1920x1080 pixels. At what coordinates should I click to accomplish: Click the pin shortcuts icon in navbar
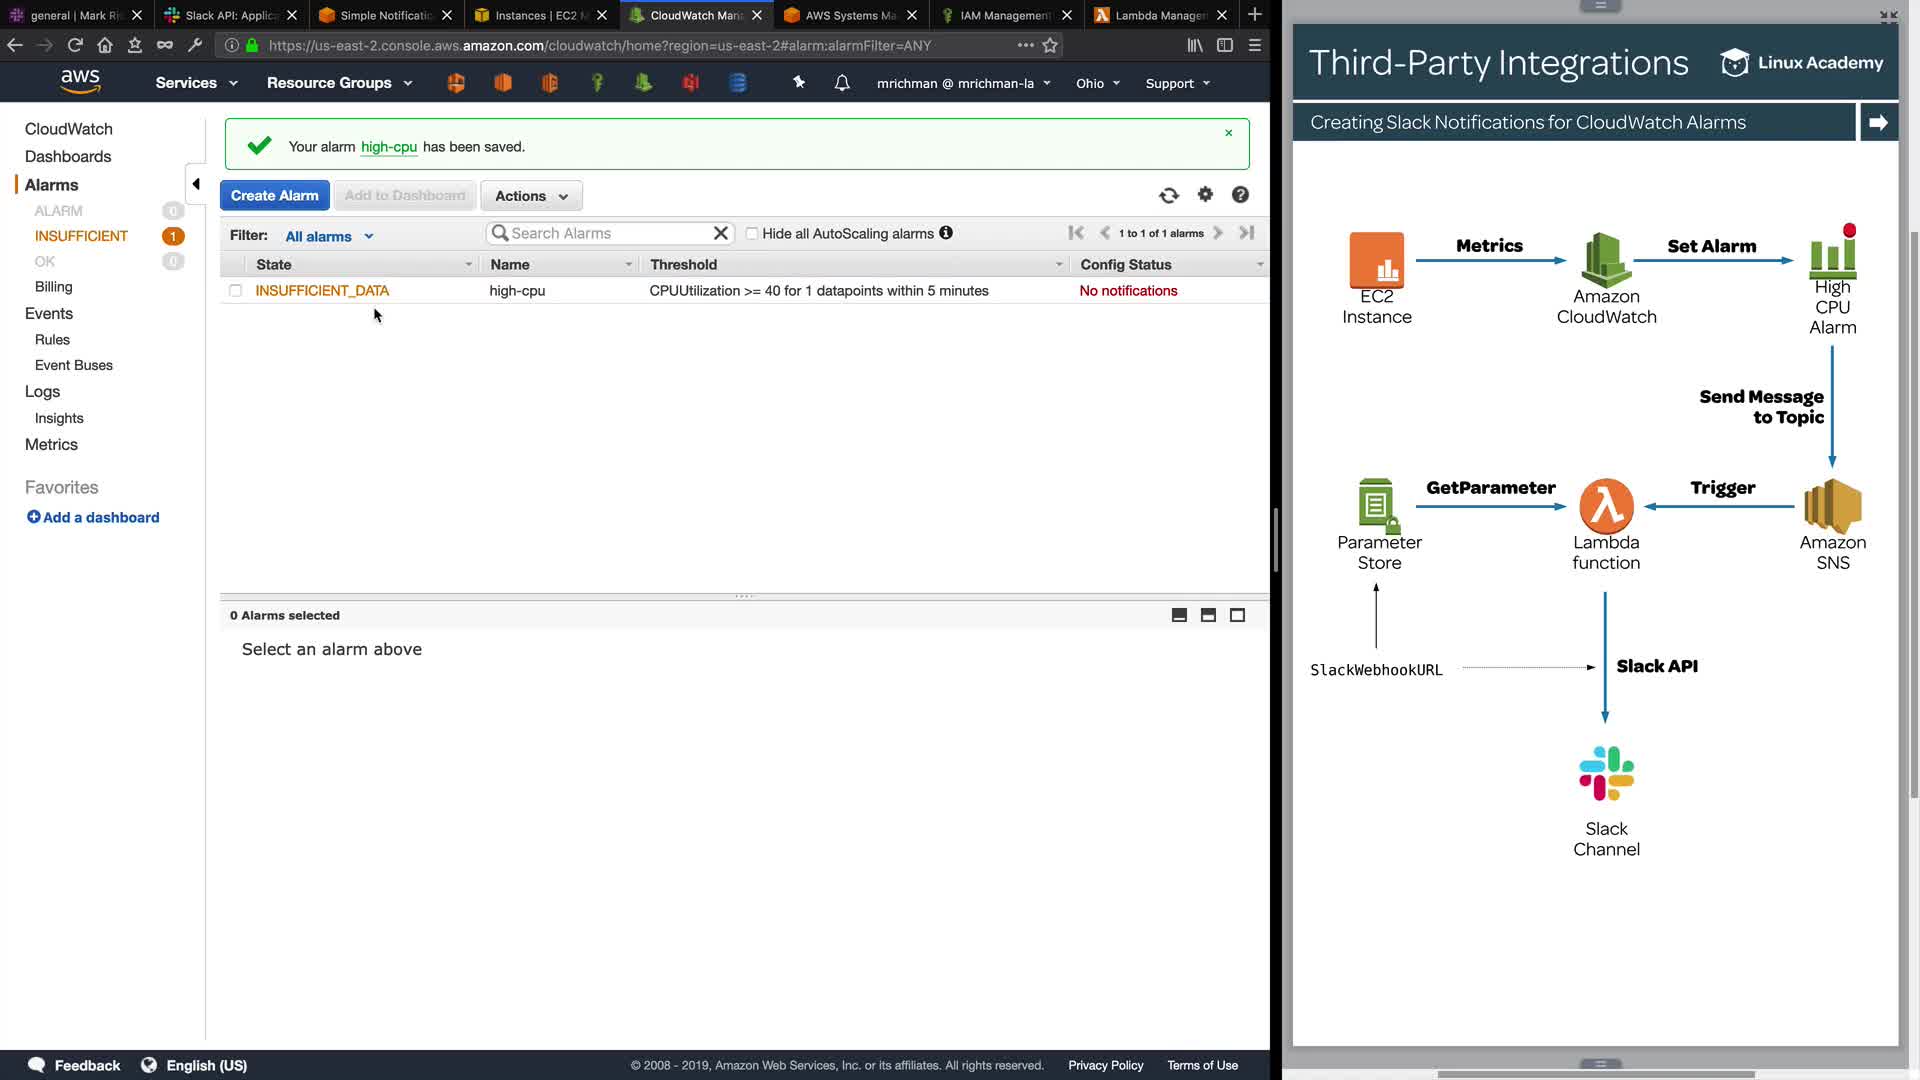(x=799, y=83)
